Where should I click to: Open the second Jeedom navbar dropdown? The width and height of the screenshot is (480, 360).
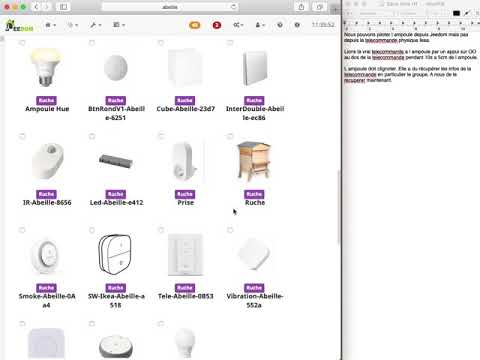tap(72, 25)
